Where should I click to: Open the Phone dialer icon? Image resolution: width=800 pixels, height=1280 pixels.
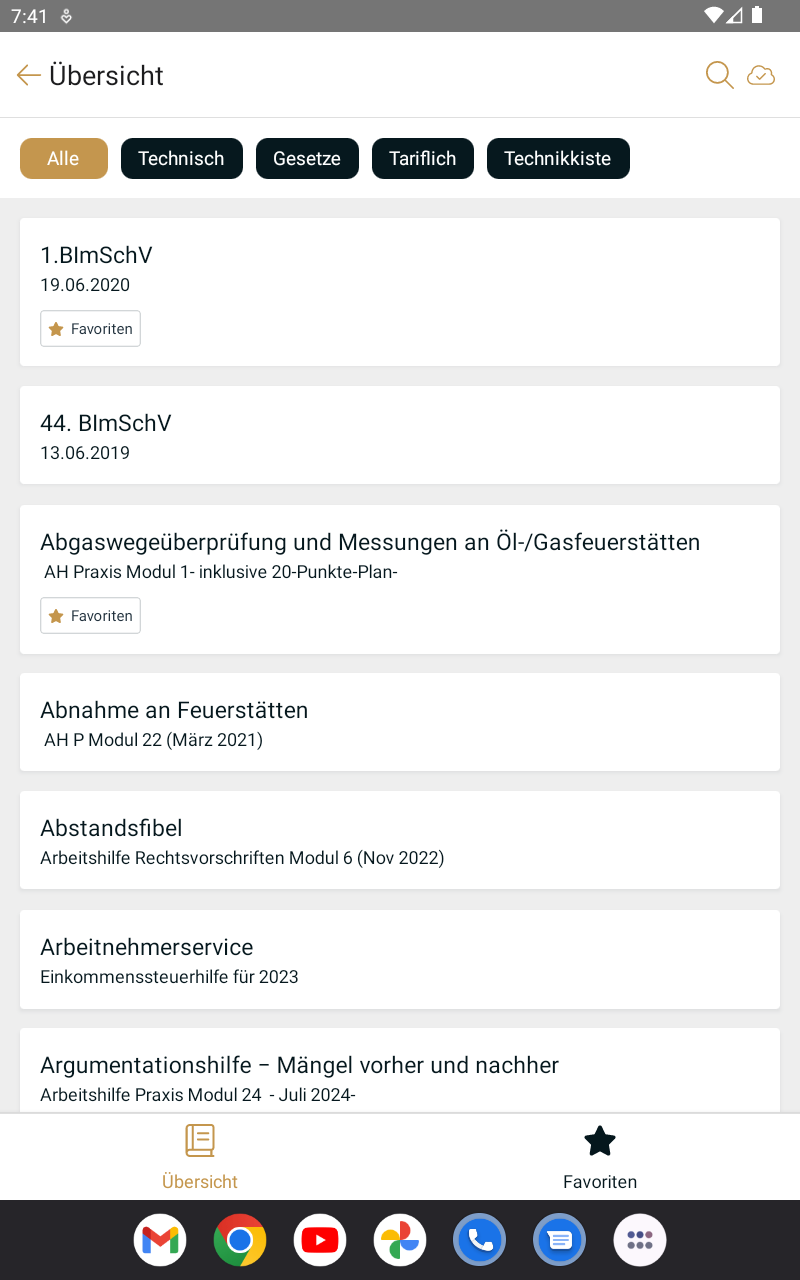pos(480,1240)
